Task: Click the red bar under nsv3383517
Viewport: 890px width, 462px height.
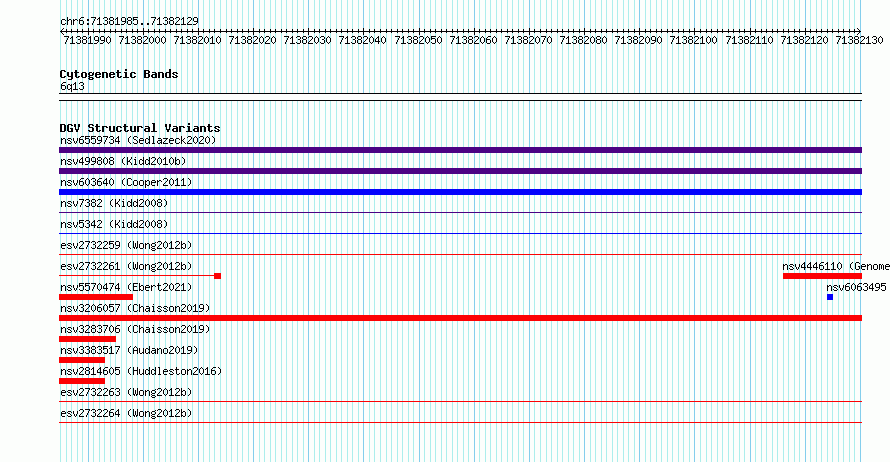Action: tap(82, 360)
